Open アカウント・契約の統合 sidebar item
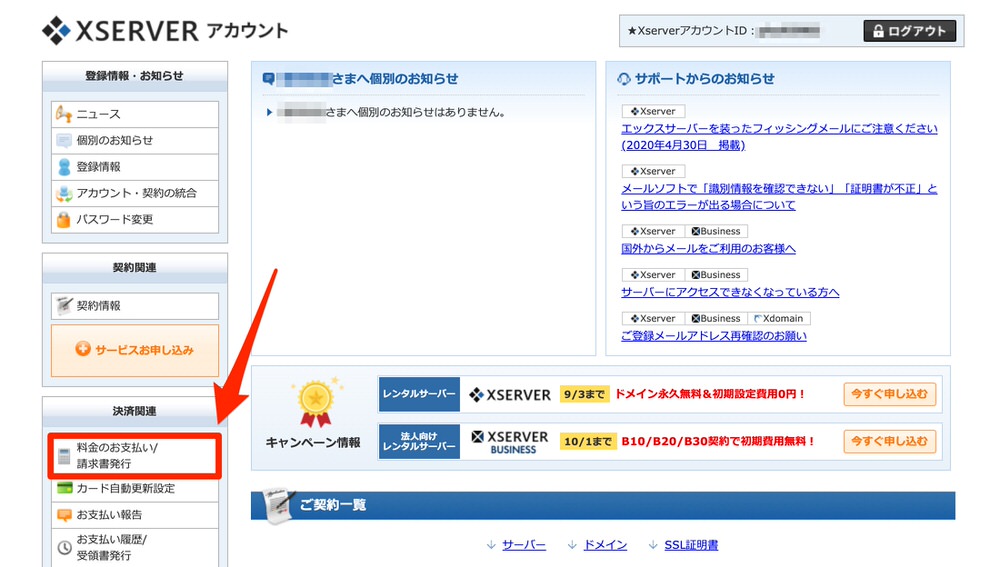Screen dimensions: 1000x567 (135, 193)
